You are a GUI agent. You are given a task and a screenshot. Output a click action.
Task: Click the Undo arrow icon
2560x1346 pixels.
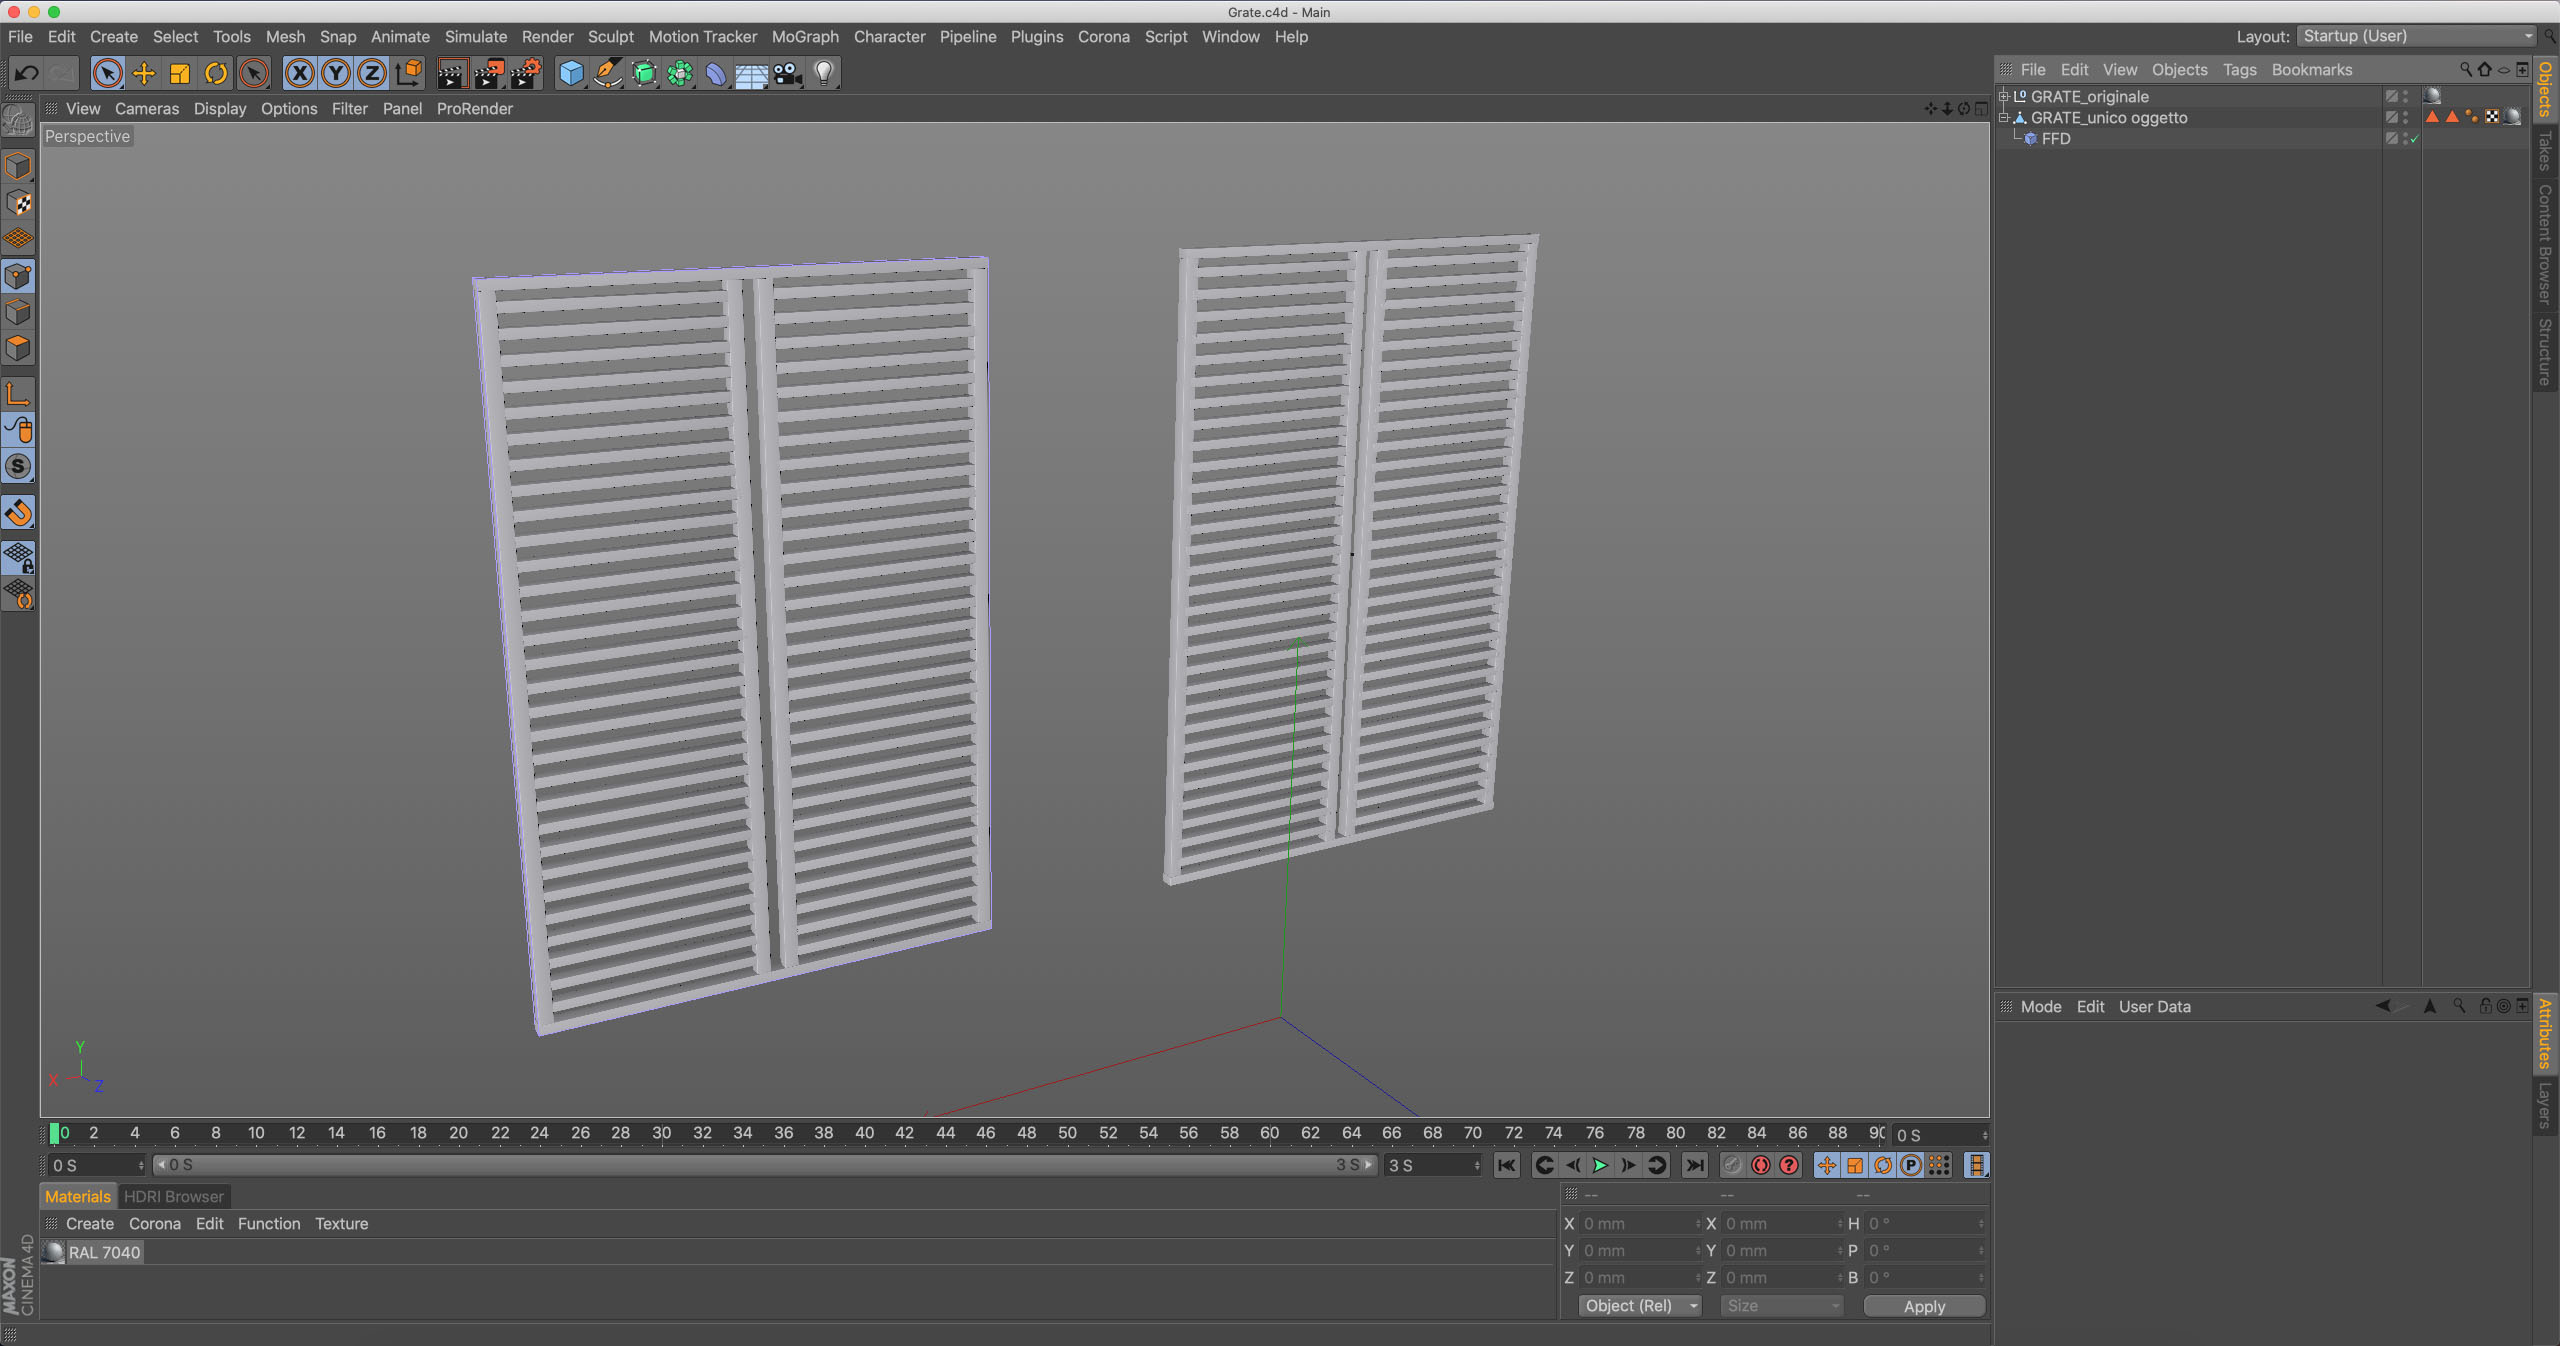click(x=27, y=73)
